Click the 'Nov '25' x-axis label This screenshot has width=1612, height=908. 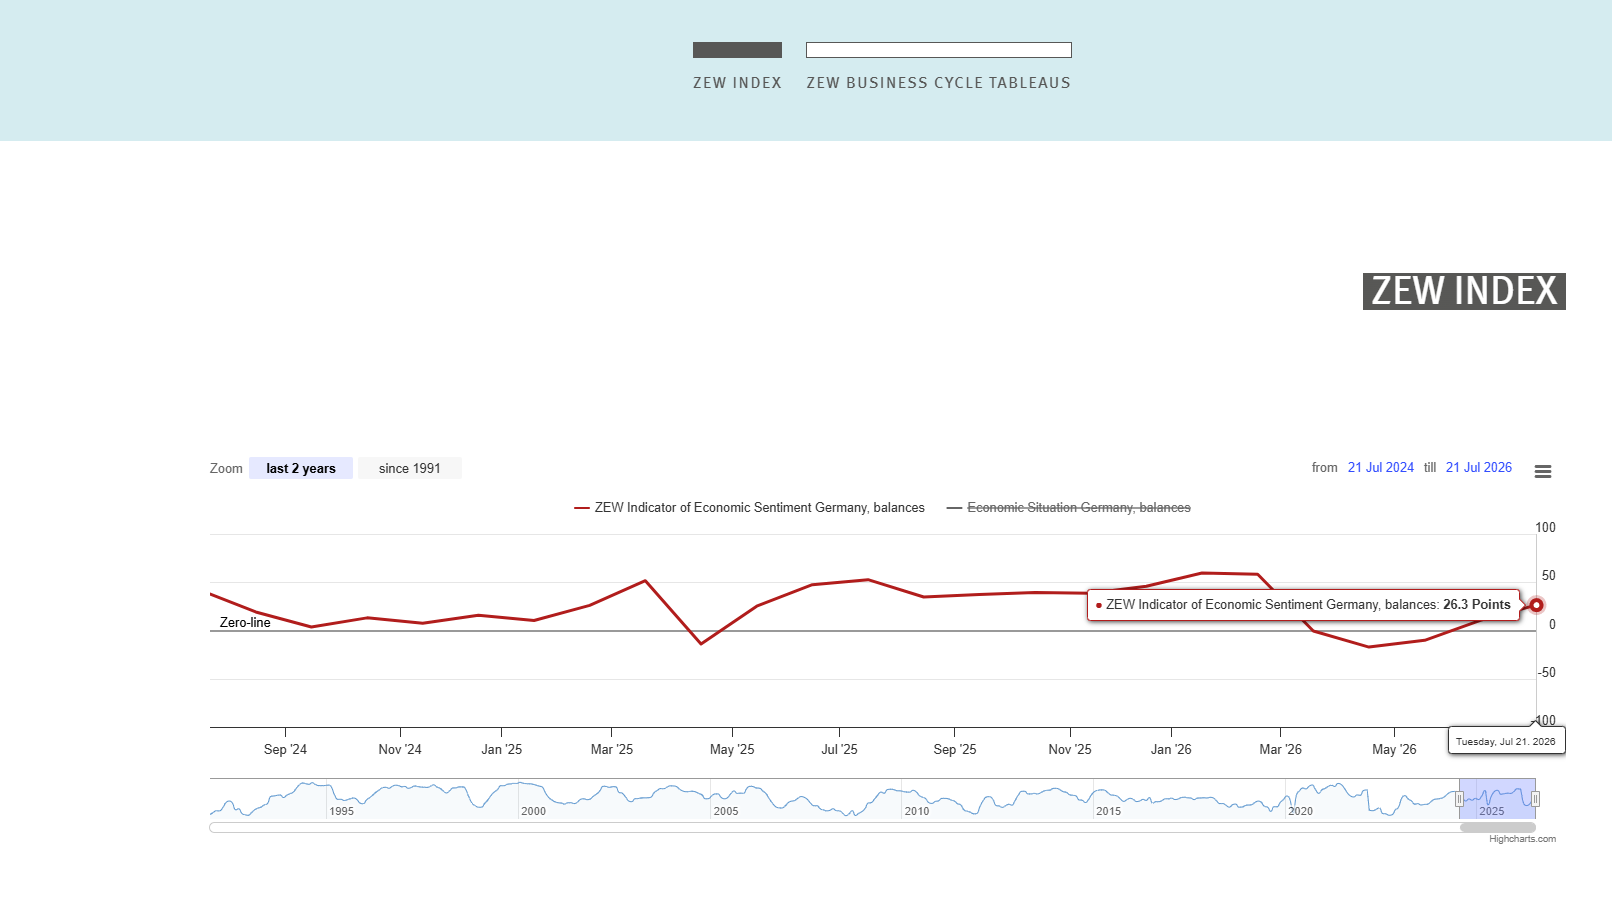click(1070, 749)
